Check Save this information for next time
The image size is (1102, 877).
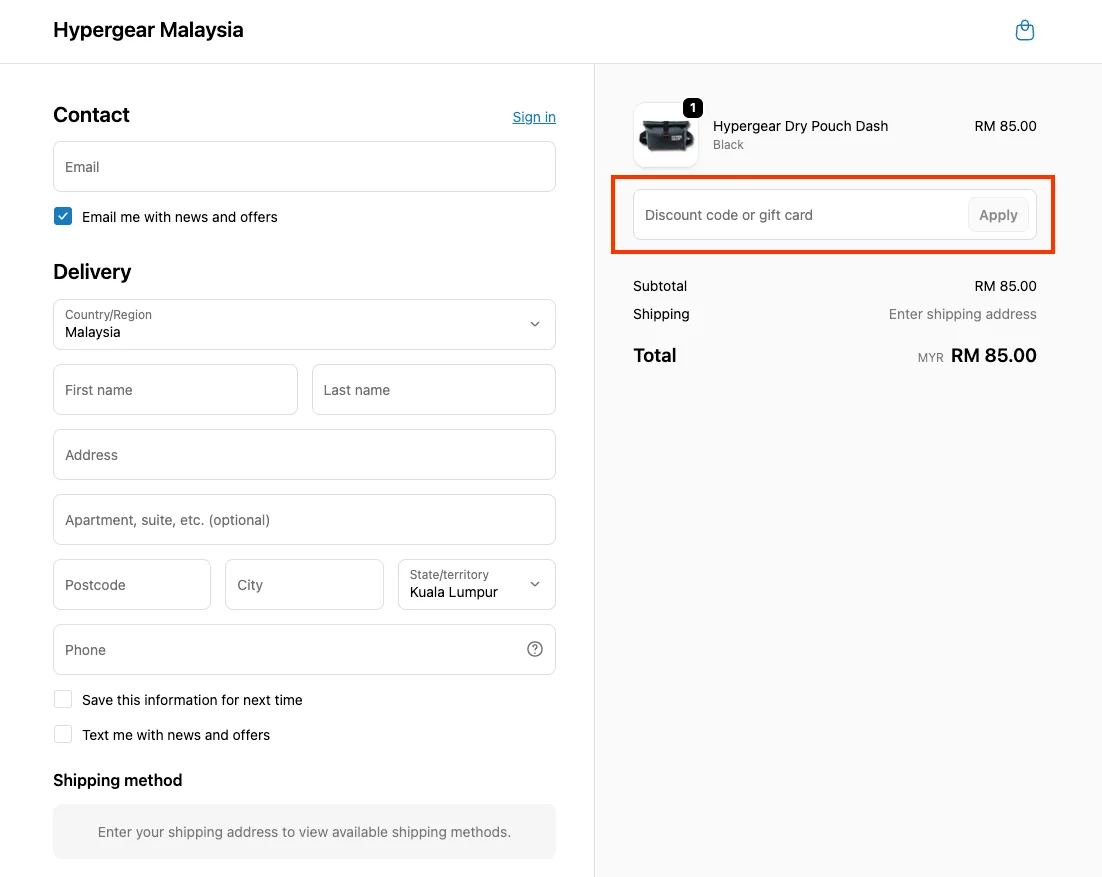[x=63, y=699]
